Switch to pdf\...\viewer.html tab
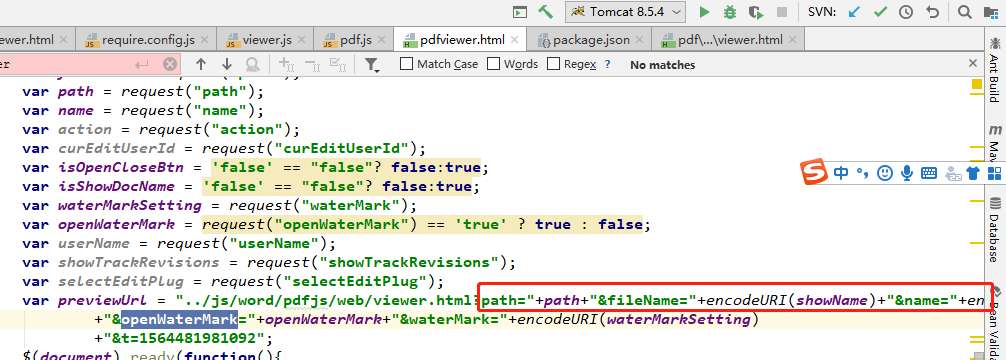1006x360 pixels. tap(728, 40)
